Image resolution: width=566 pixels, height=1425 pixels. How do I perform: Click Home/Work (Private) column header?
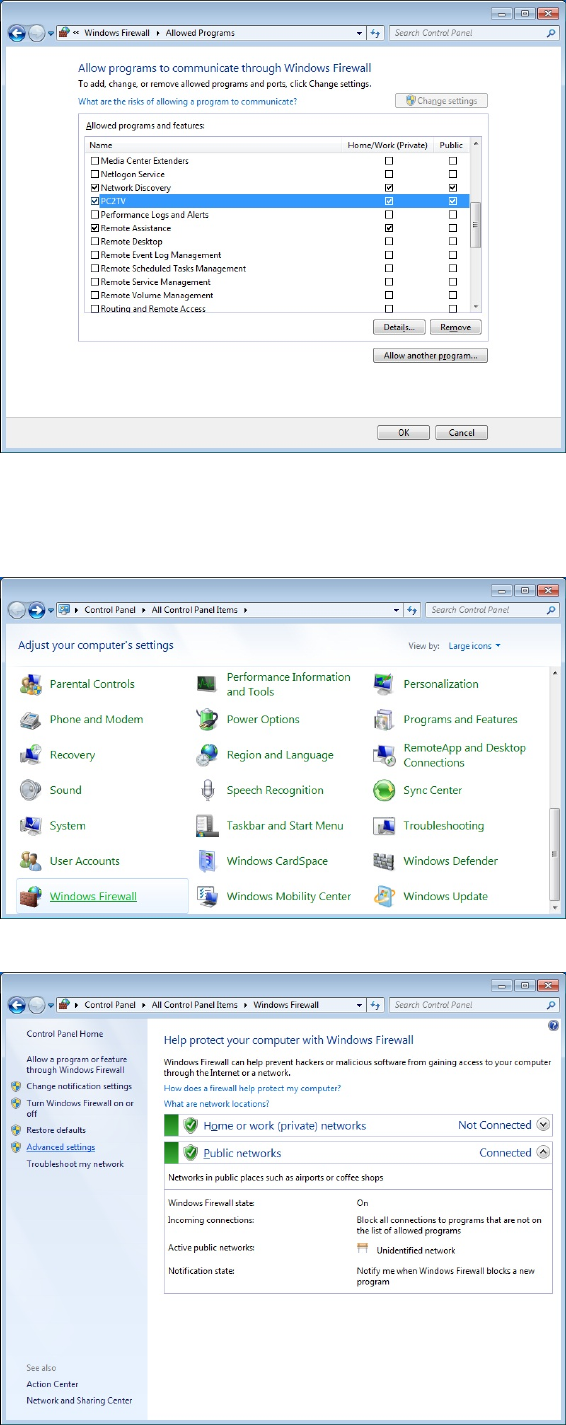pyautogui.click(x=389, y=145)
